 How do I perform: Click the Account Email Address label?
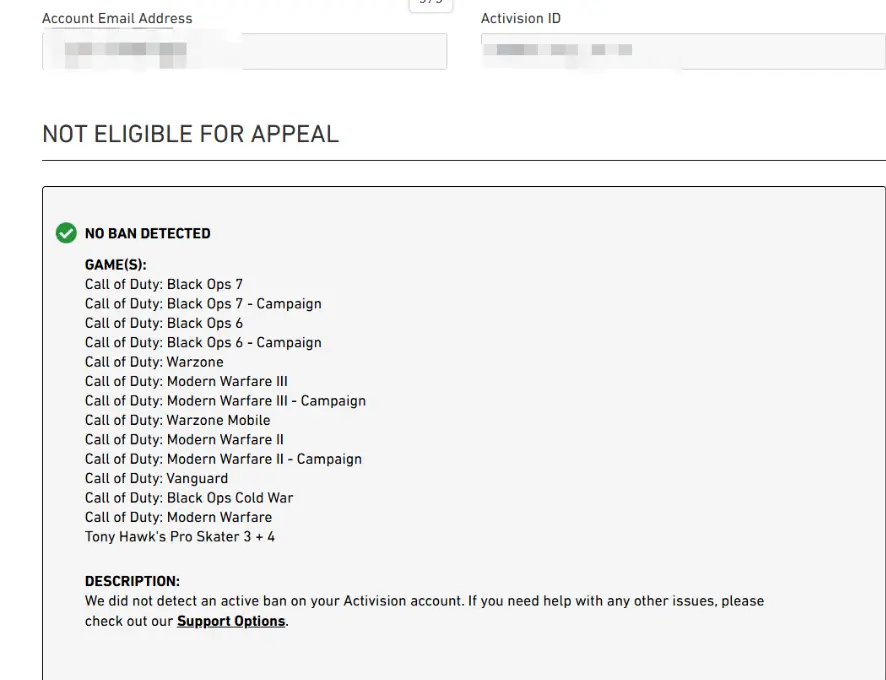click(117, 19)
